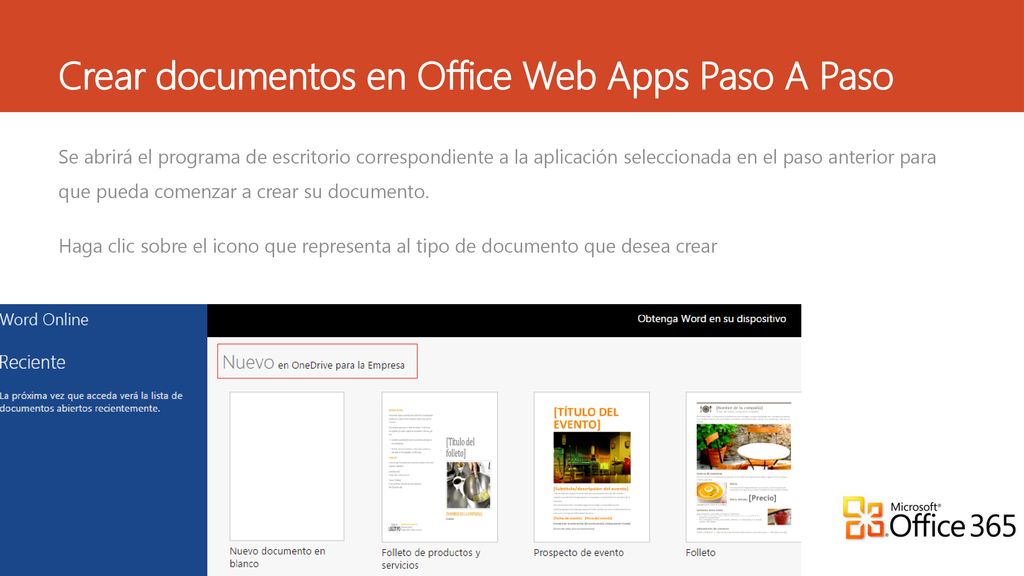Screen dimensions: 1024x576
Task: Click the Word Online title
Action: tap(44, 319)
